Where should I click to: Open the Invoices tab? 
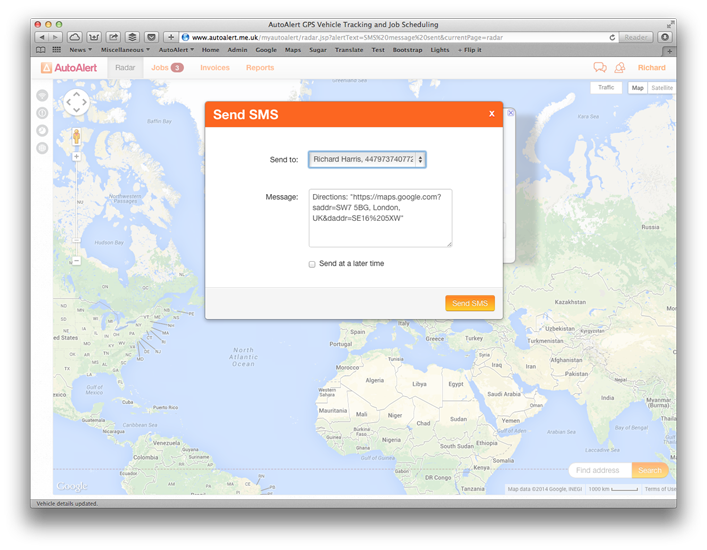click(215, 68)
